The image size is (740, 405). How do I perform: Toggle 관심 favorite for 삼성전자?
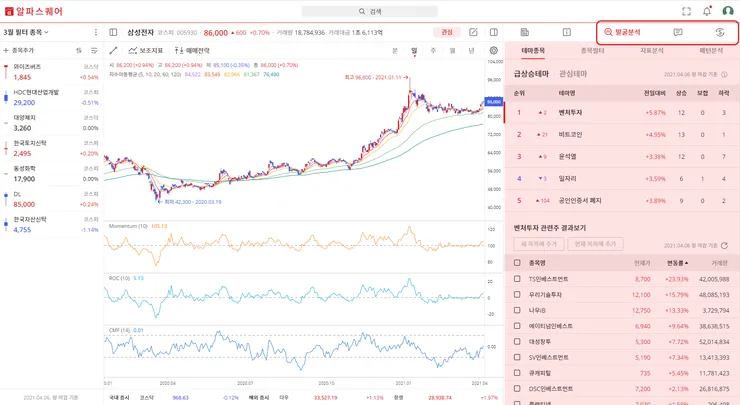tap(447, 32)
